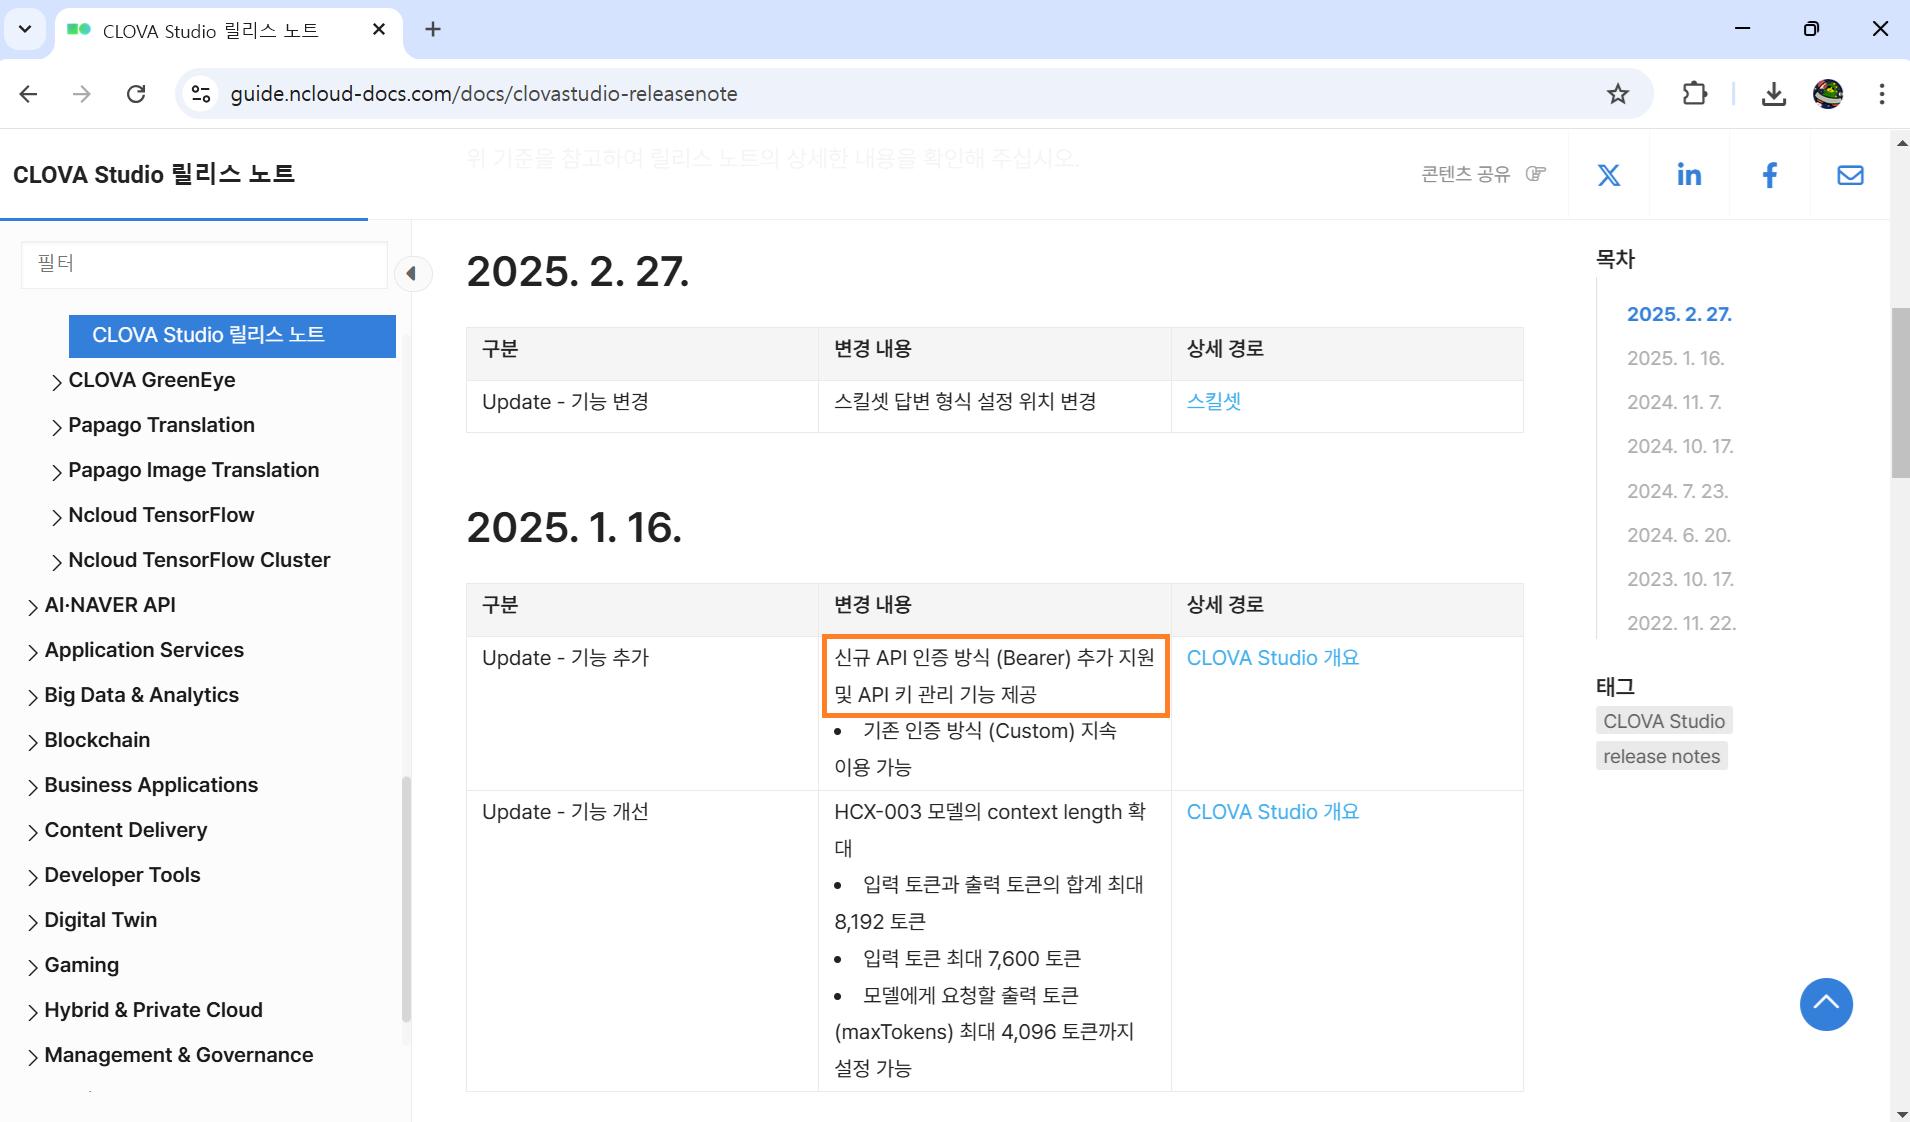
Task: Jump to 2025. 1. 16. in table of contents
Action: click(1675, 358)
